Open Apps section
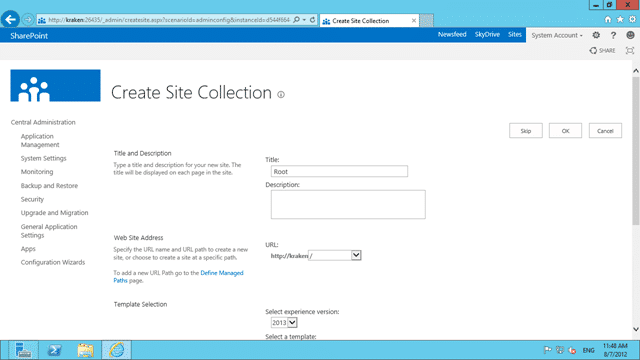640x360 pixels. pos(28,249)
